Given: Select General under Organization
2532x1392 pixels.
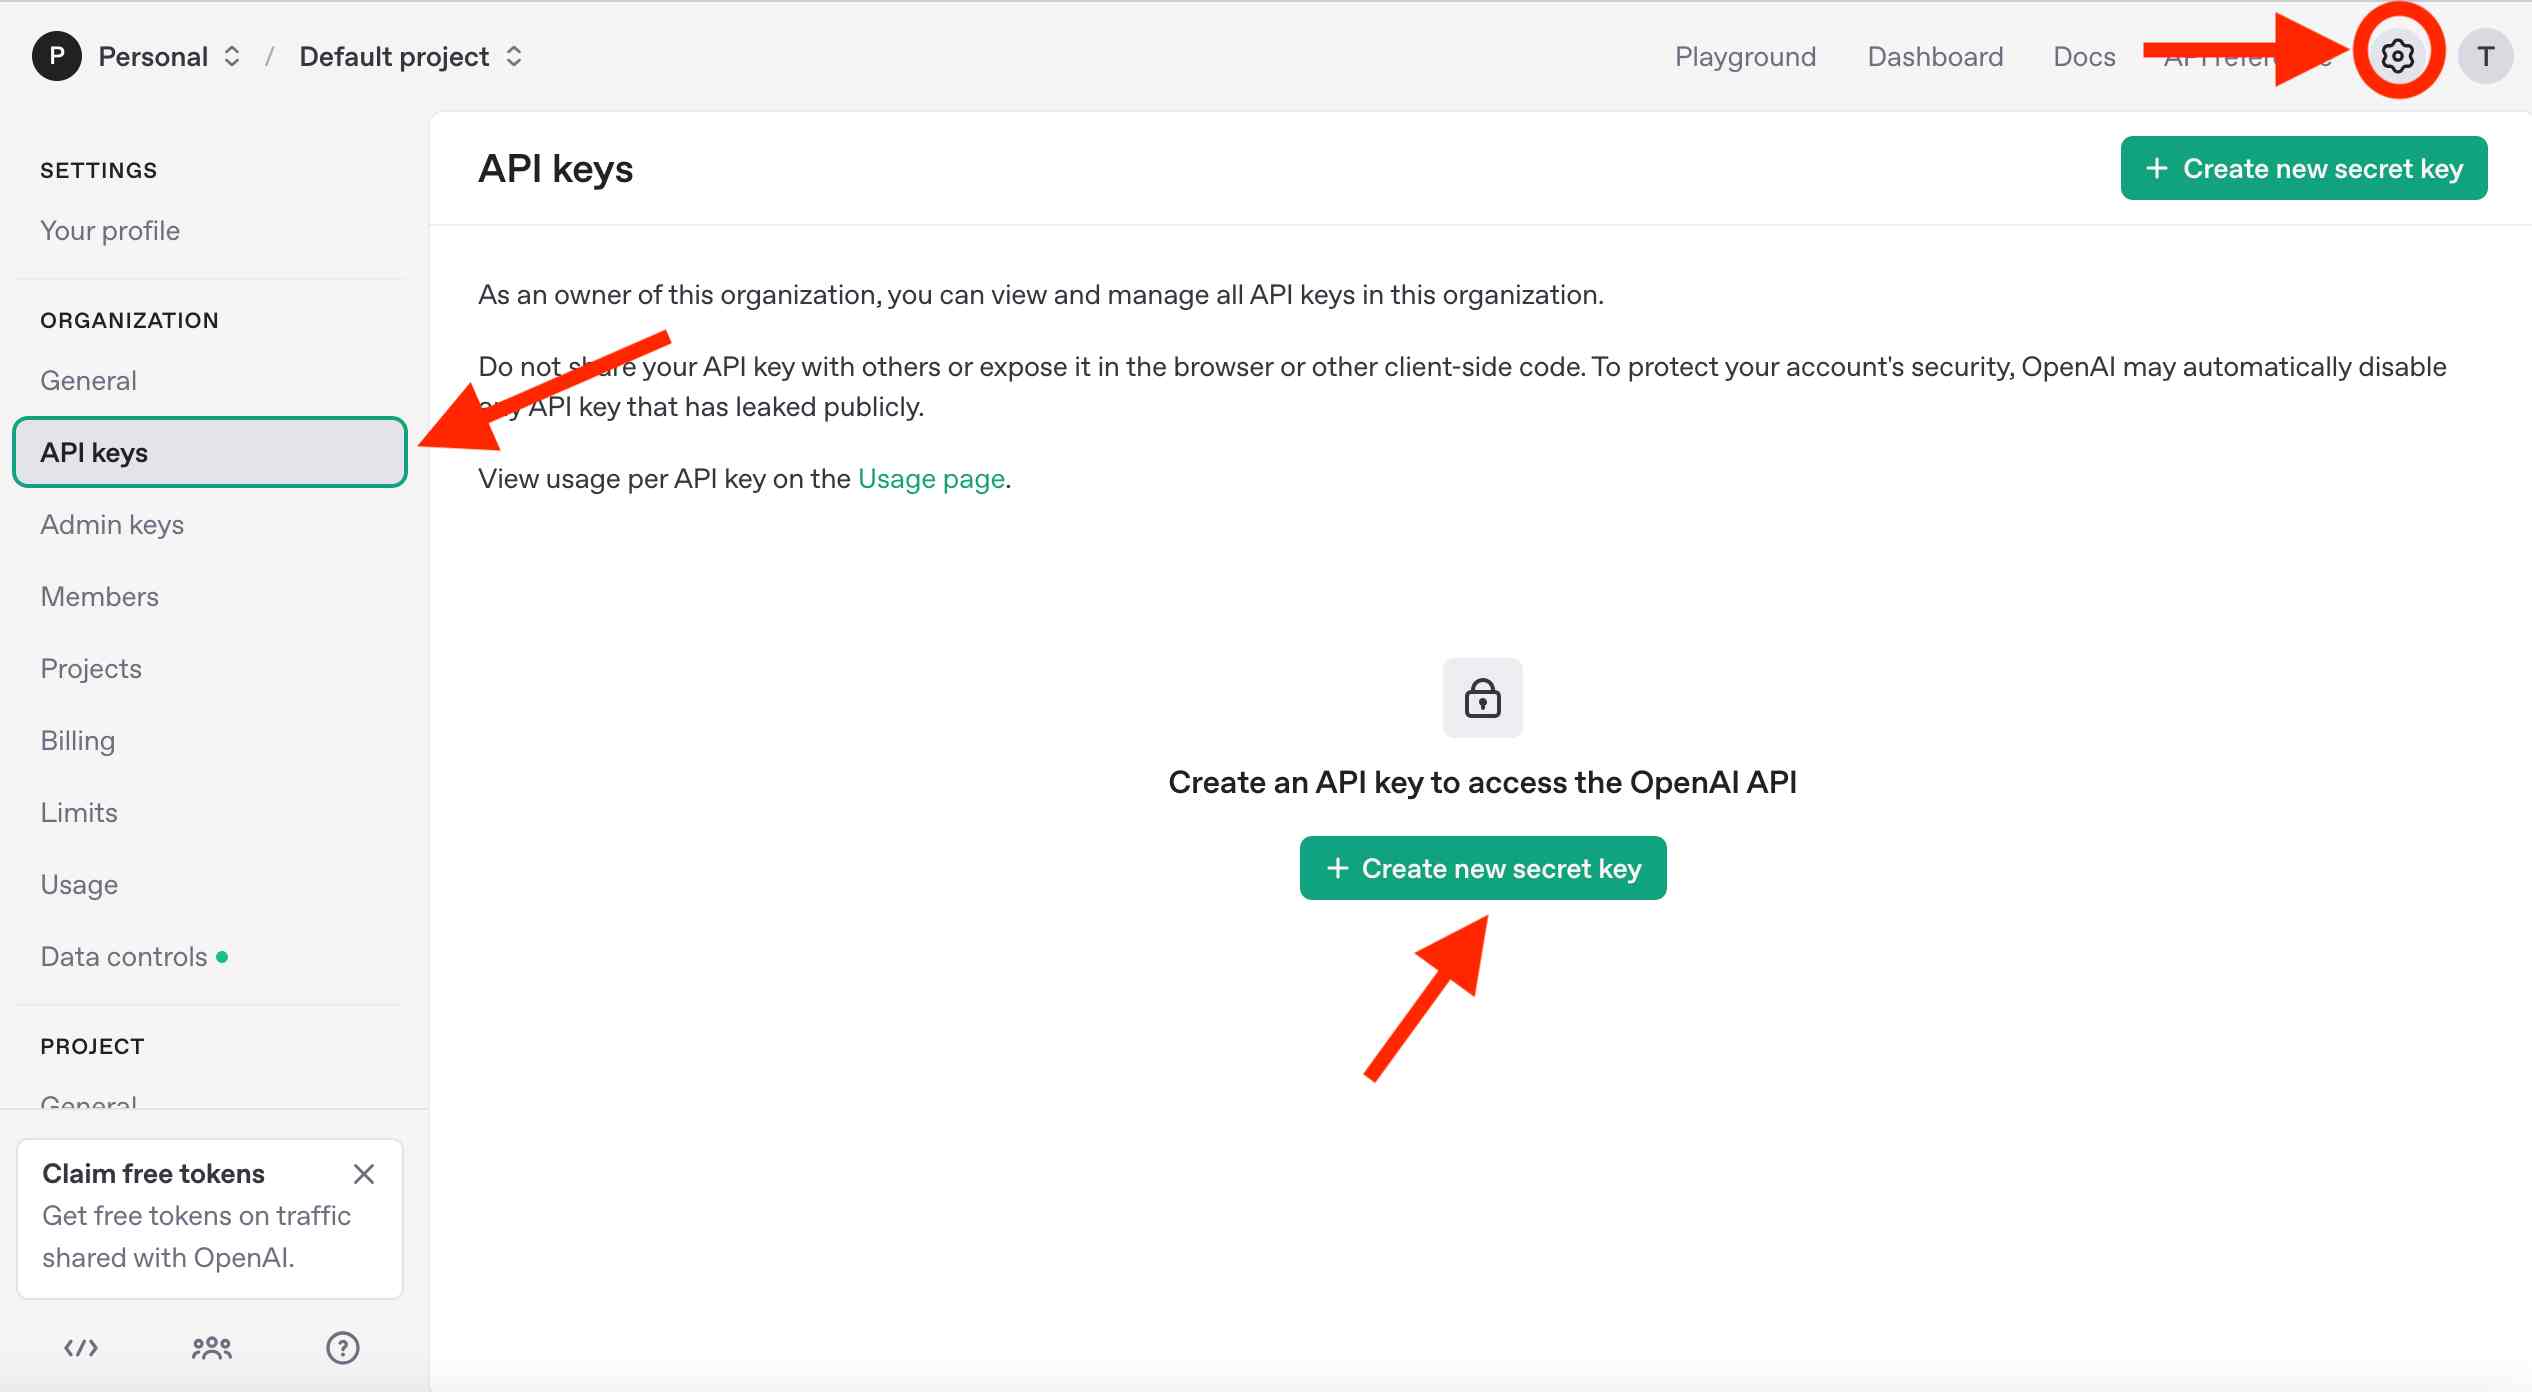Looking at the screenshot, I should point(88,381).
